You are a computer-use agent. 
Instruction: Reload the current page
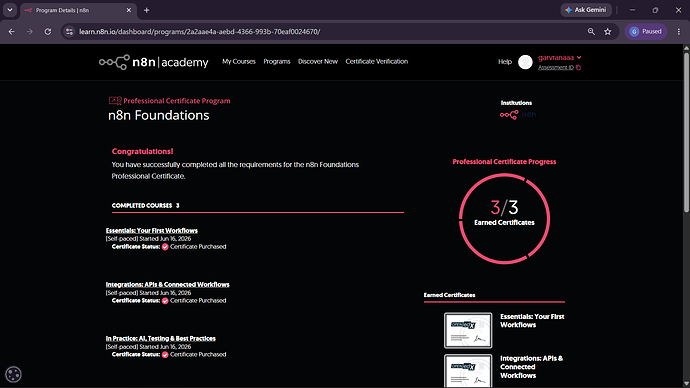coord(48,32)
